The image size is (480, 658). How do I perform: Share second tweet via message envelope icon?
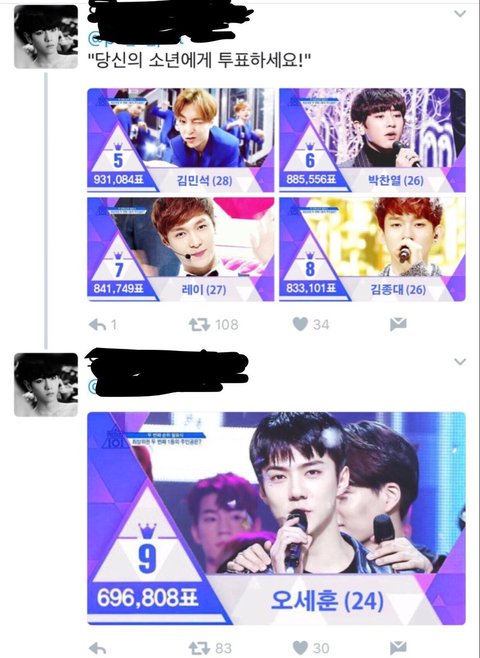(x=398, y=648)
